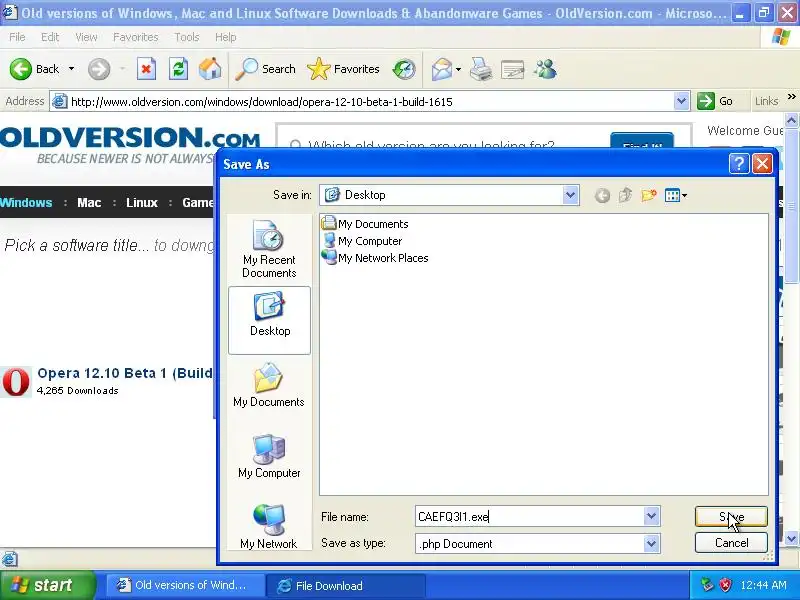The image size is (800, 600).
Task: Click the Save button
Action: point(731,516)
